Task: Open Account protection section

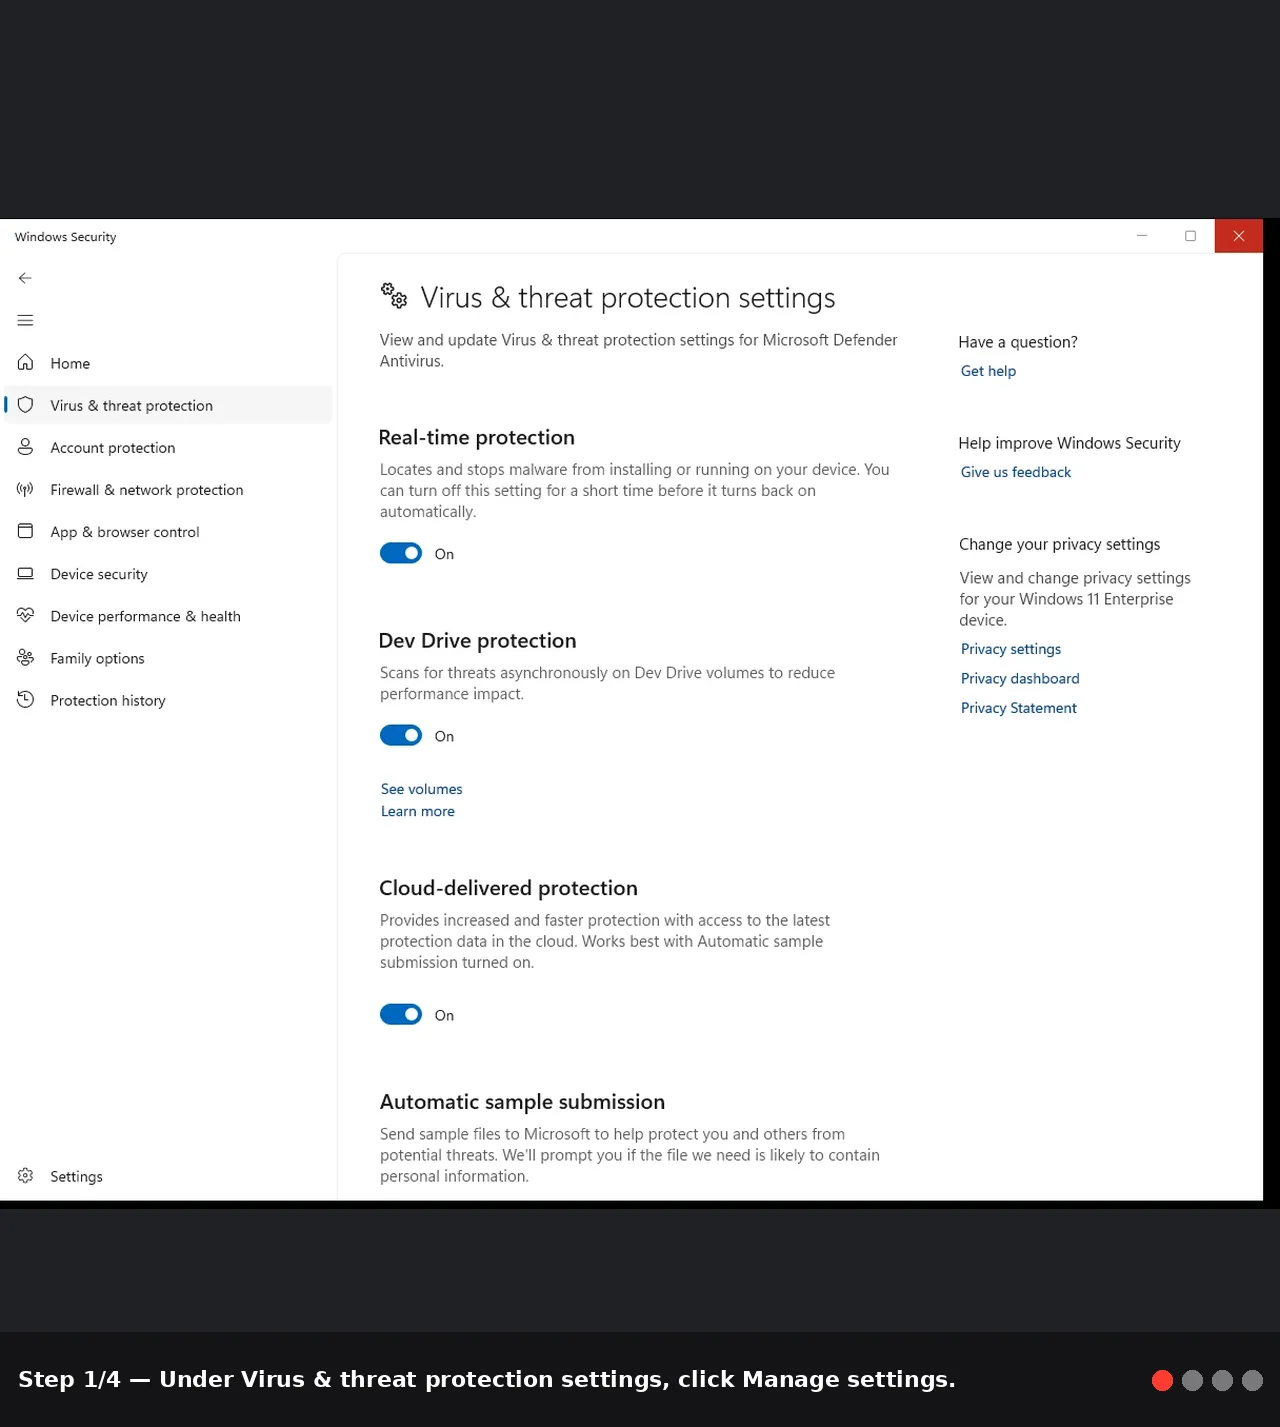Action: tap(168, 447)
